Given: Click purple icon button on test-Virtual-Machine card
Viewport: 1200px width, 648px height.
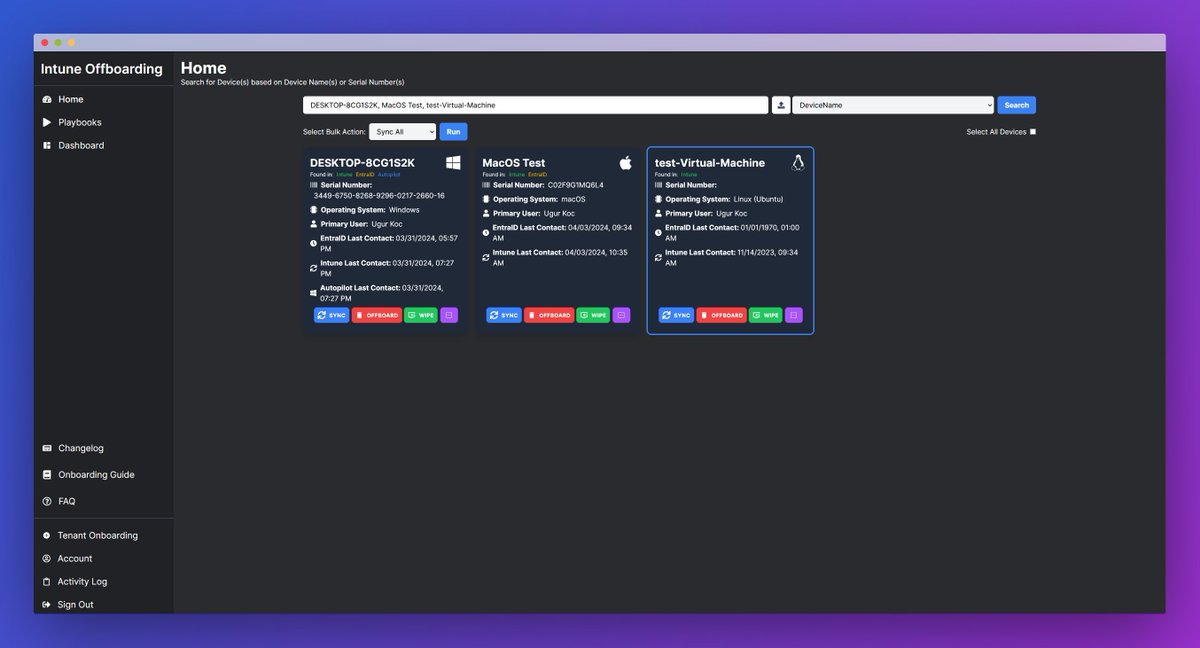Looking at the screenshot, I should 794,315.
